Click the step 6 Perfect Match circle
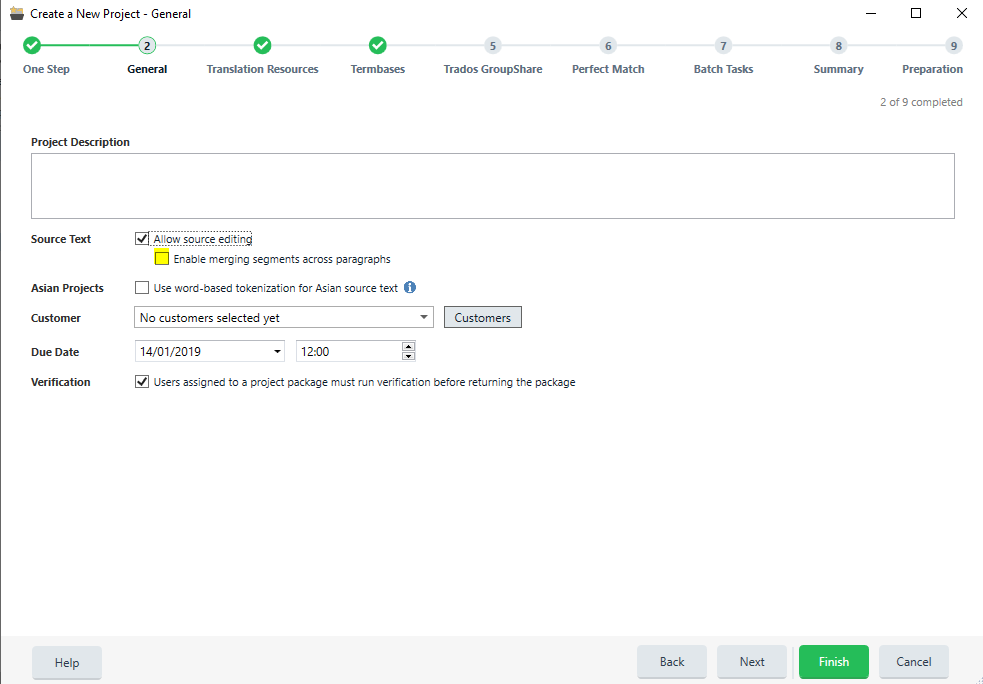The image size is (983, 684). coord(607,46)
